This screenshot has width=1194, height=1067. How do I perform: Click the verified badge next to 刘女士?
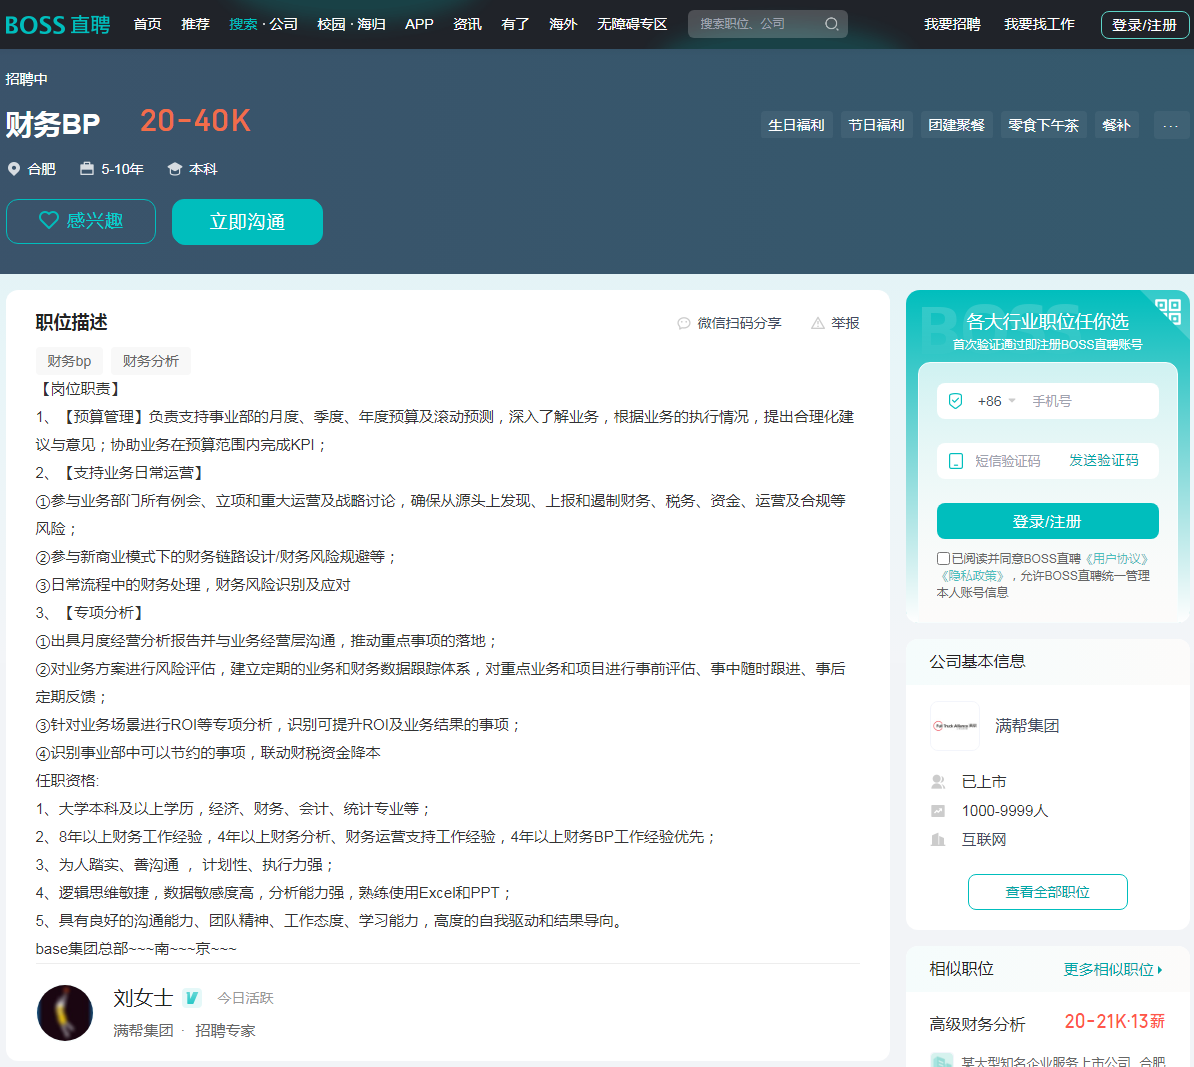pyautogui.click(x=191, y=998)
